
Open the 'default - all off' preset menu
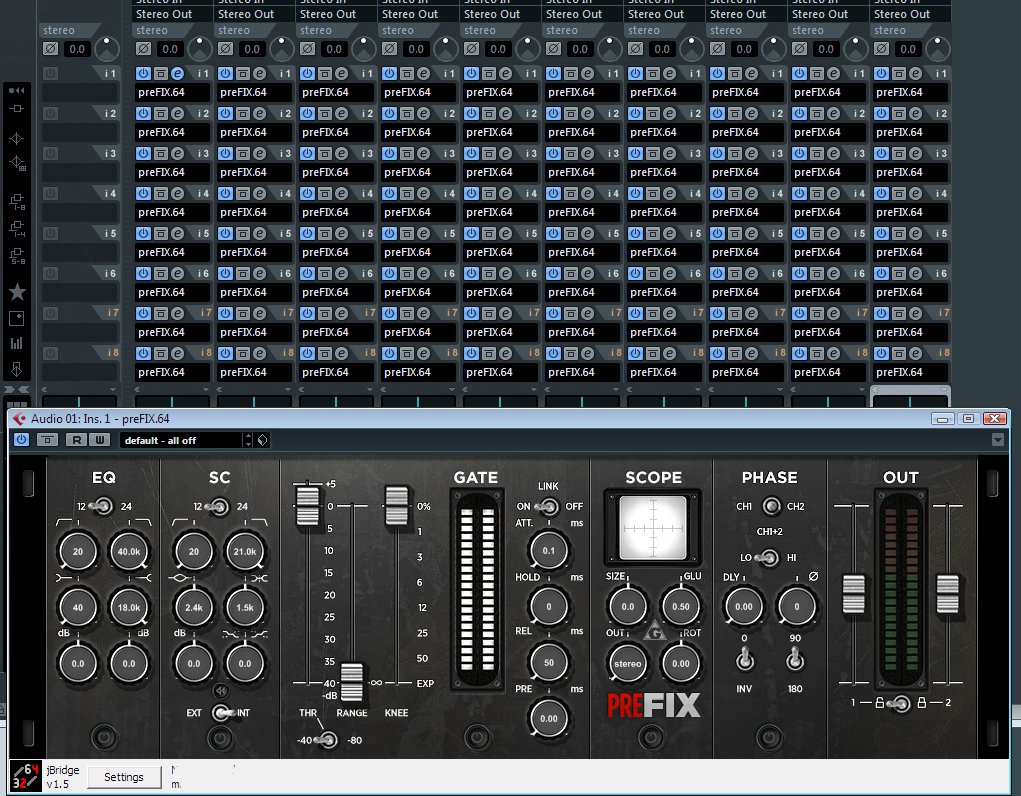180,440
